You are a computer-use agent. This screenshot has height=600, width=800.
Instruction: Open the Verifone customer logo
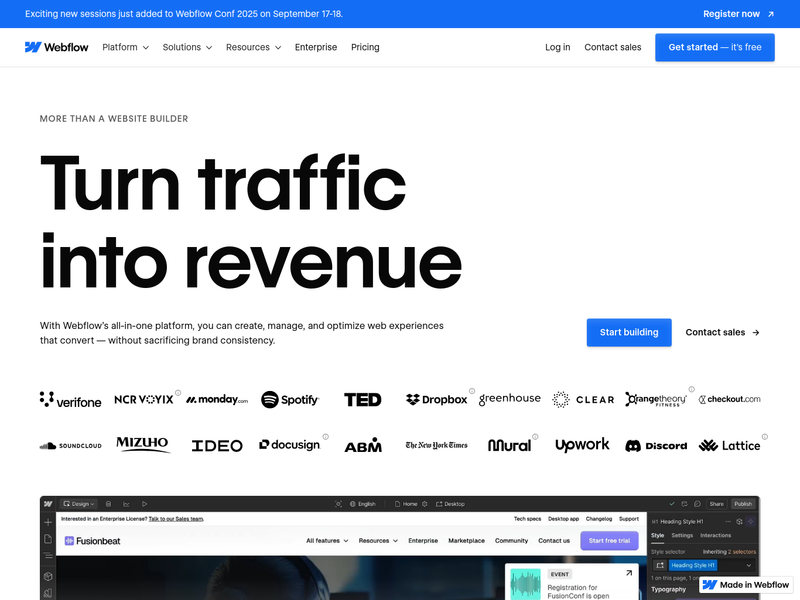click(x=70, y=400)
